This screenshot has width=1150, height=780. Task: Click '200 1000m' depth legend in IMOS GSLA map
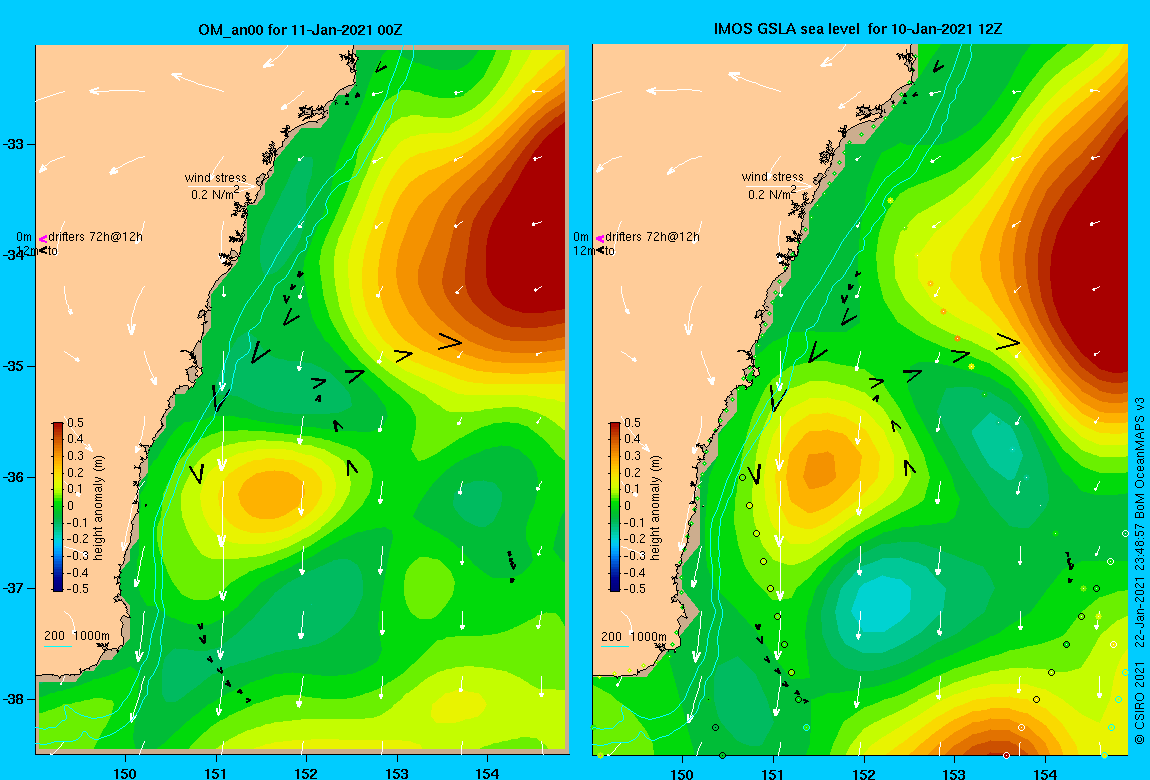634,636
